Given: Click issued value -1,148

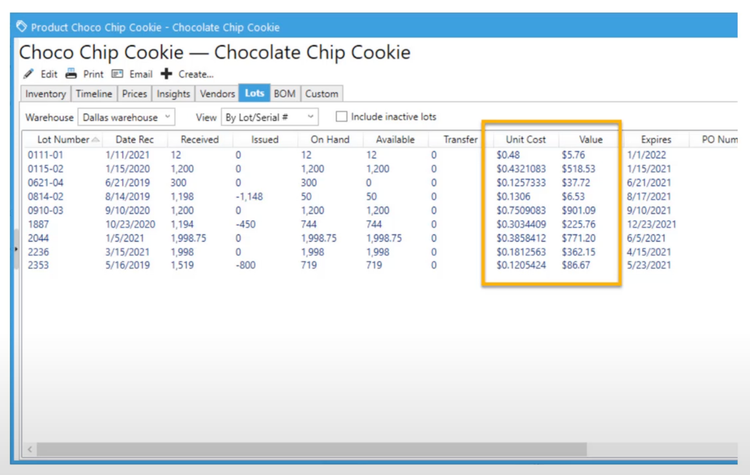Looking at the screenshot, I should 249,197.
